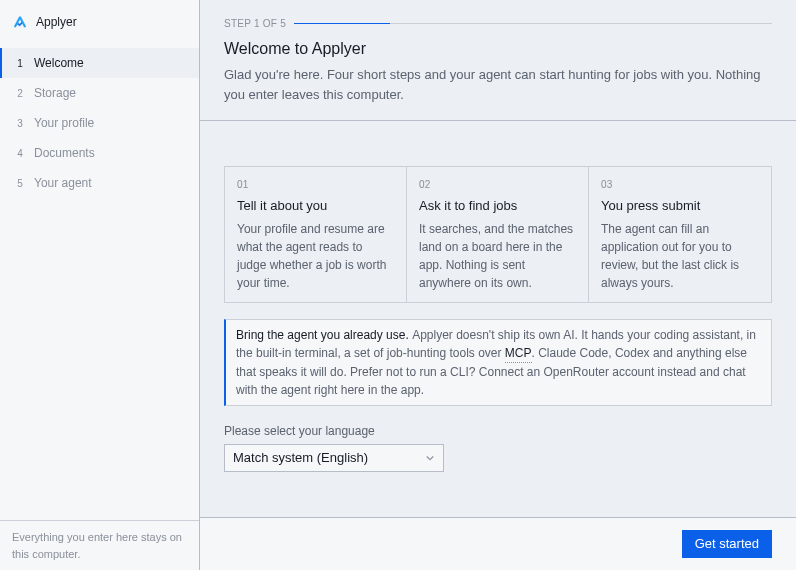This screenshot has height=570, width=796.
Task: Click the 03 card number
Action: pos(607,184)
